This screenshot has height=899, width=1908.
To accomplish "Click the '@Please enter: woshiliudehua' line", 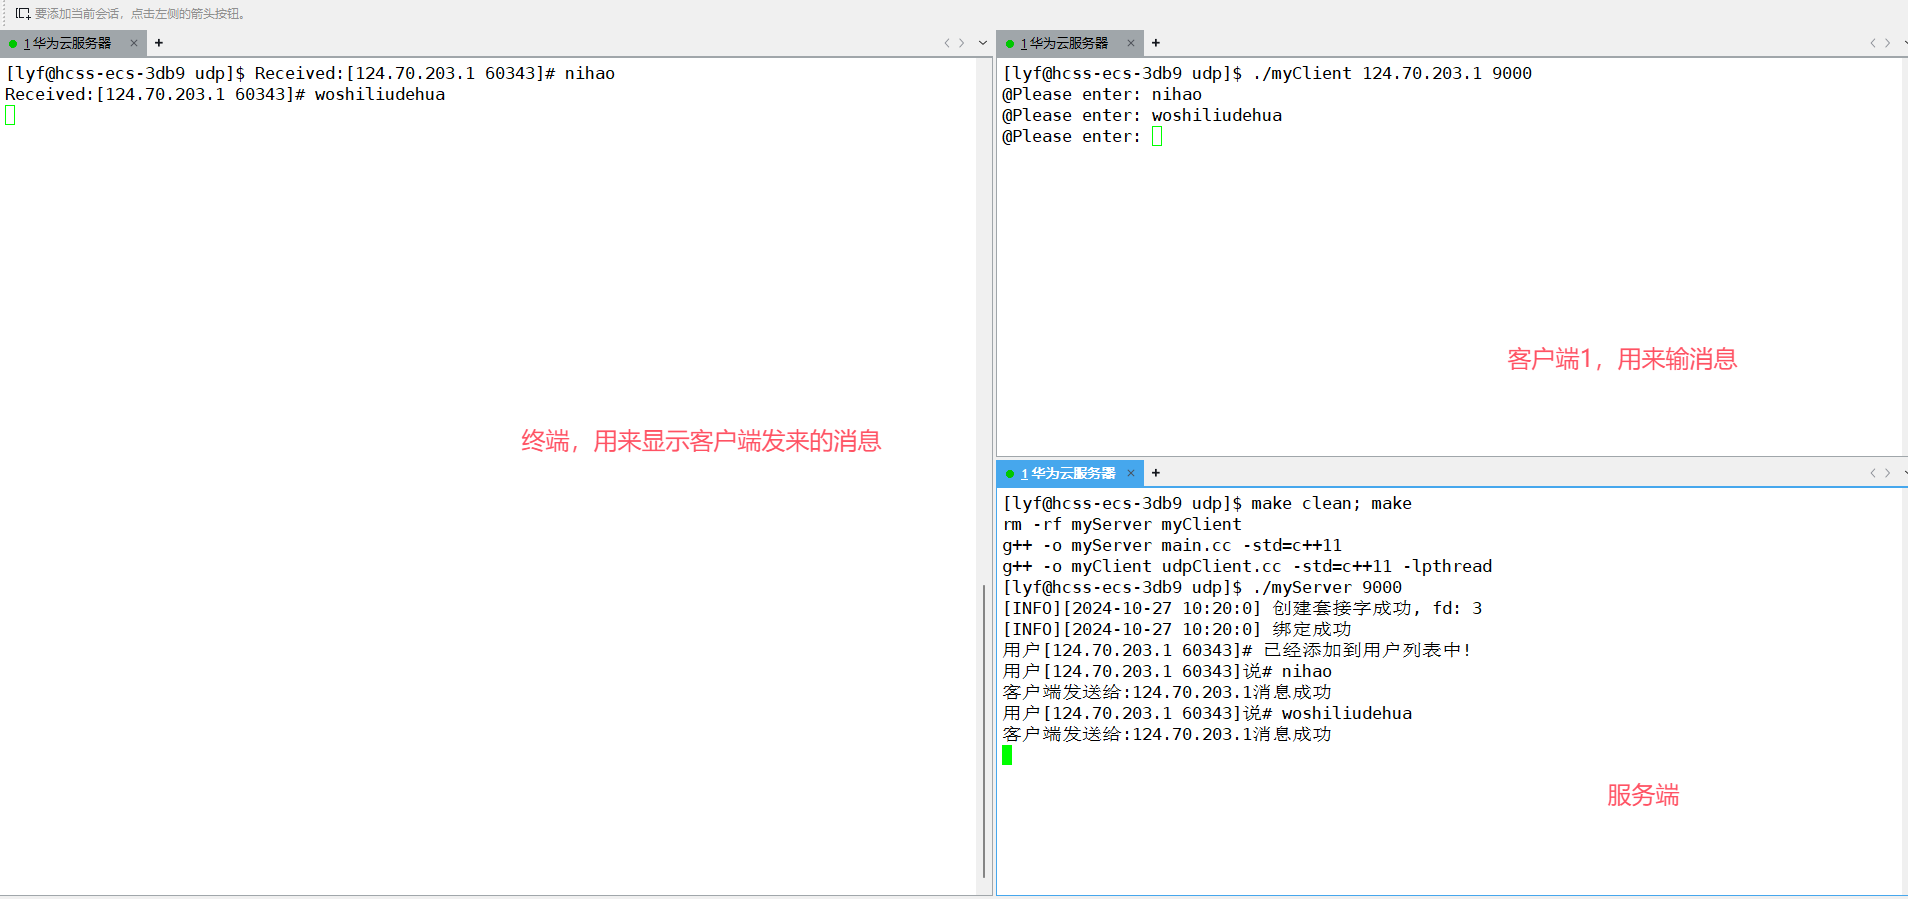I will (1142, 115).
